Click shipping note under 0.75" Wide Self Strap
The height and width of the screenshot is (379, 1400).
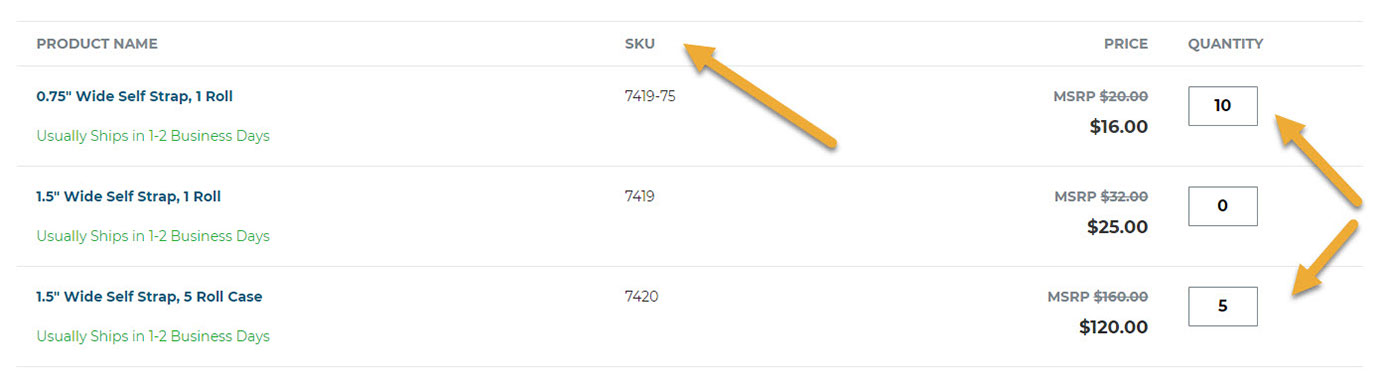153,136
